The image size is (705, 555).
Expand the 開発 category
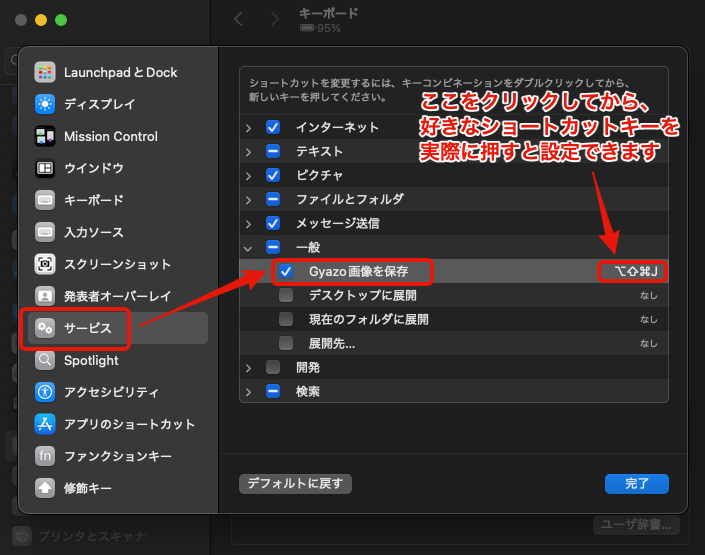point(249,367)
